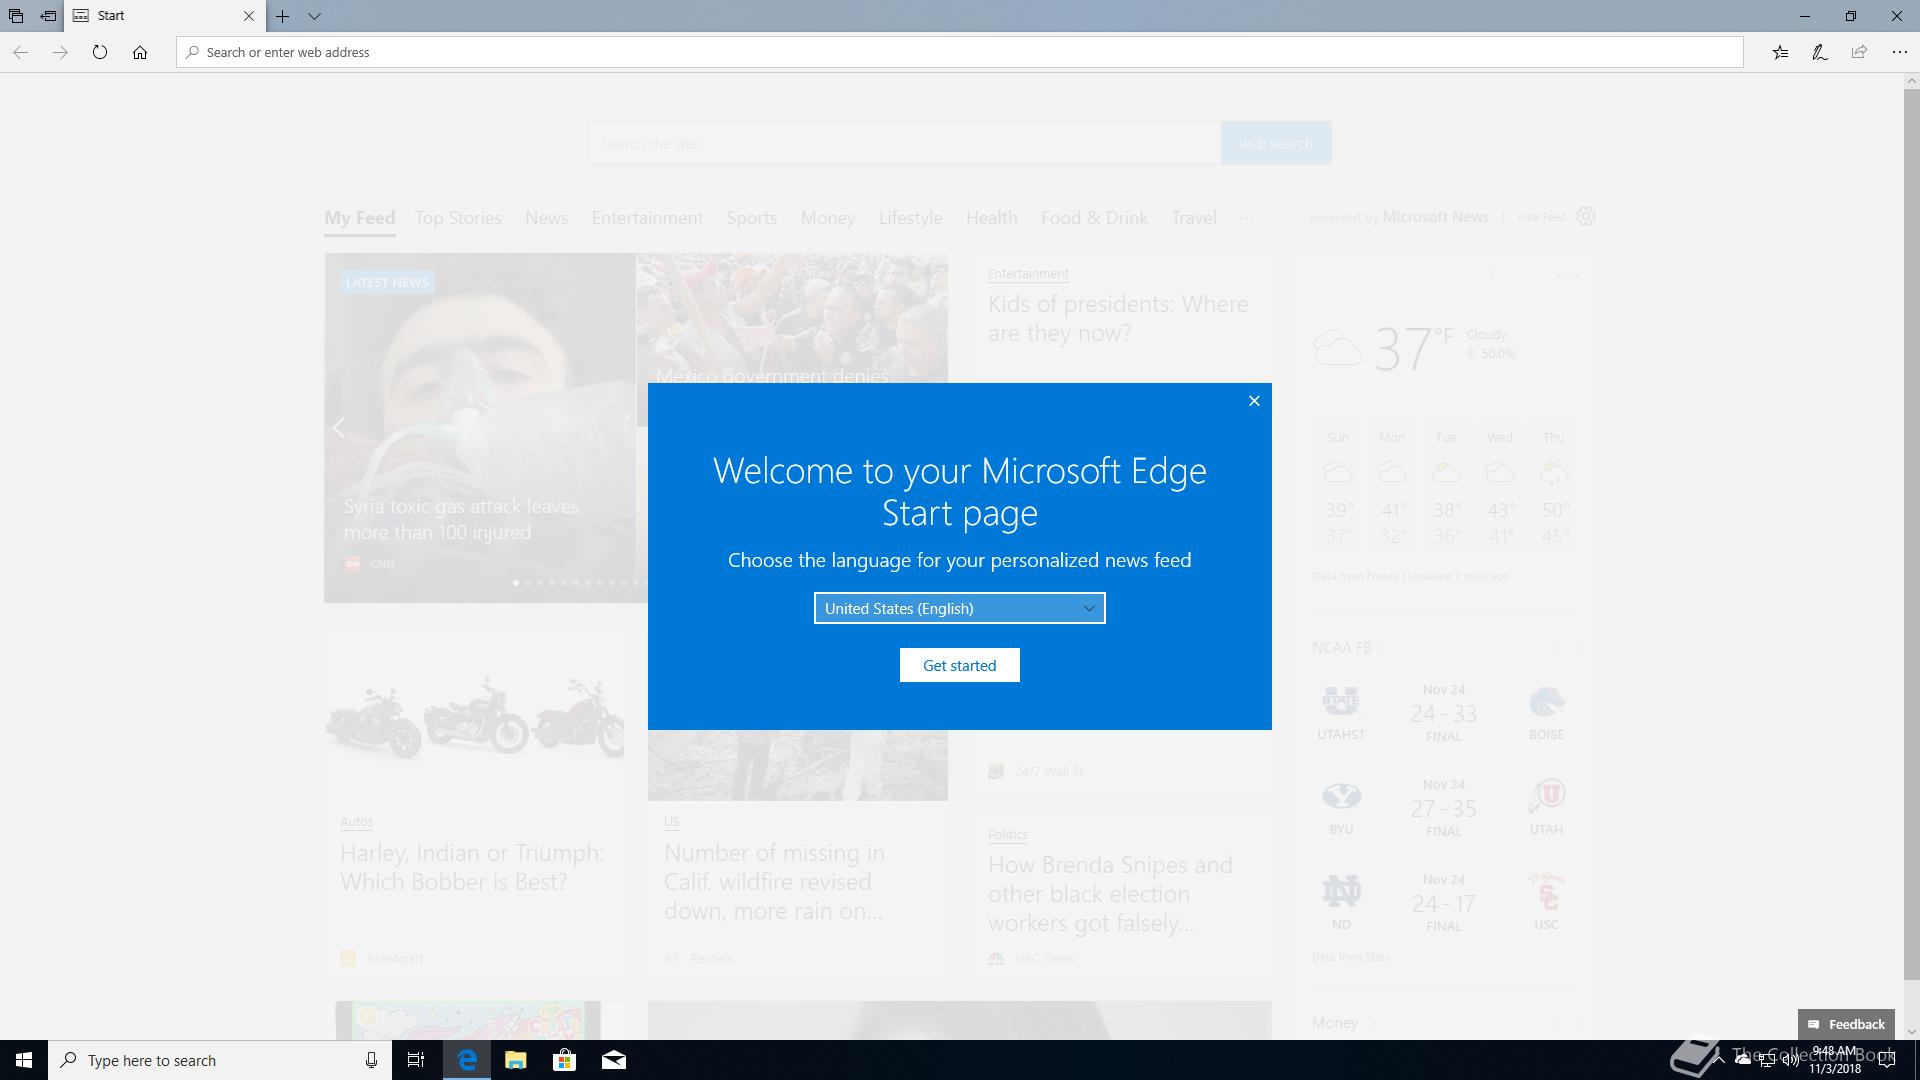Open the tabs you've set aside icon

[x=16, y=16]
